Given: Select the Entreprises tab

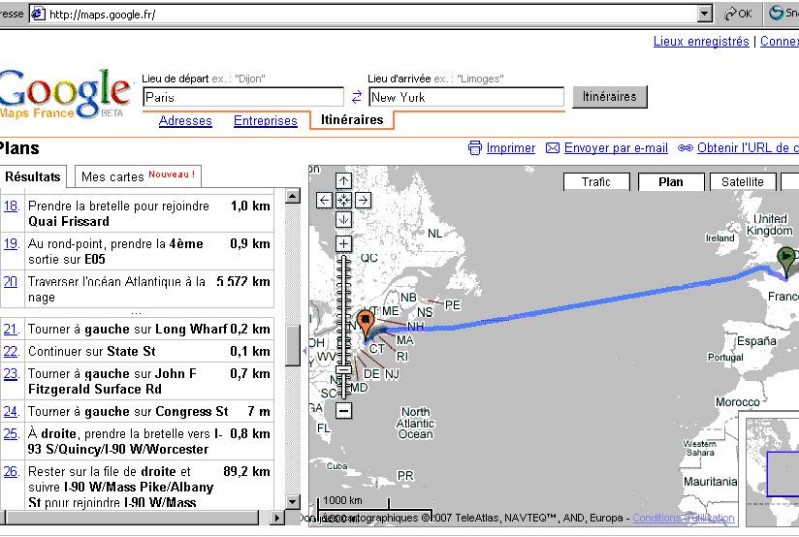Looking at the screenshot, I should (265, 121).
